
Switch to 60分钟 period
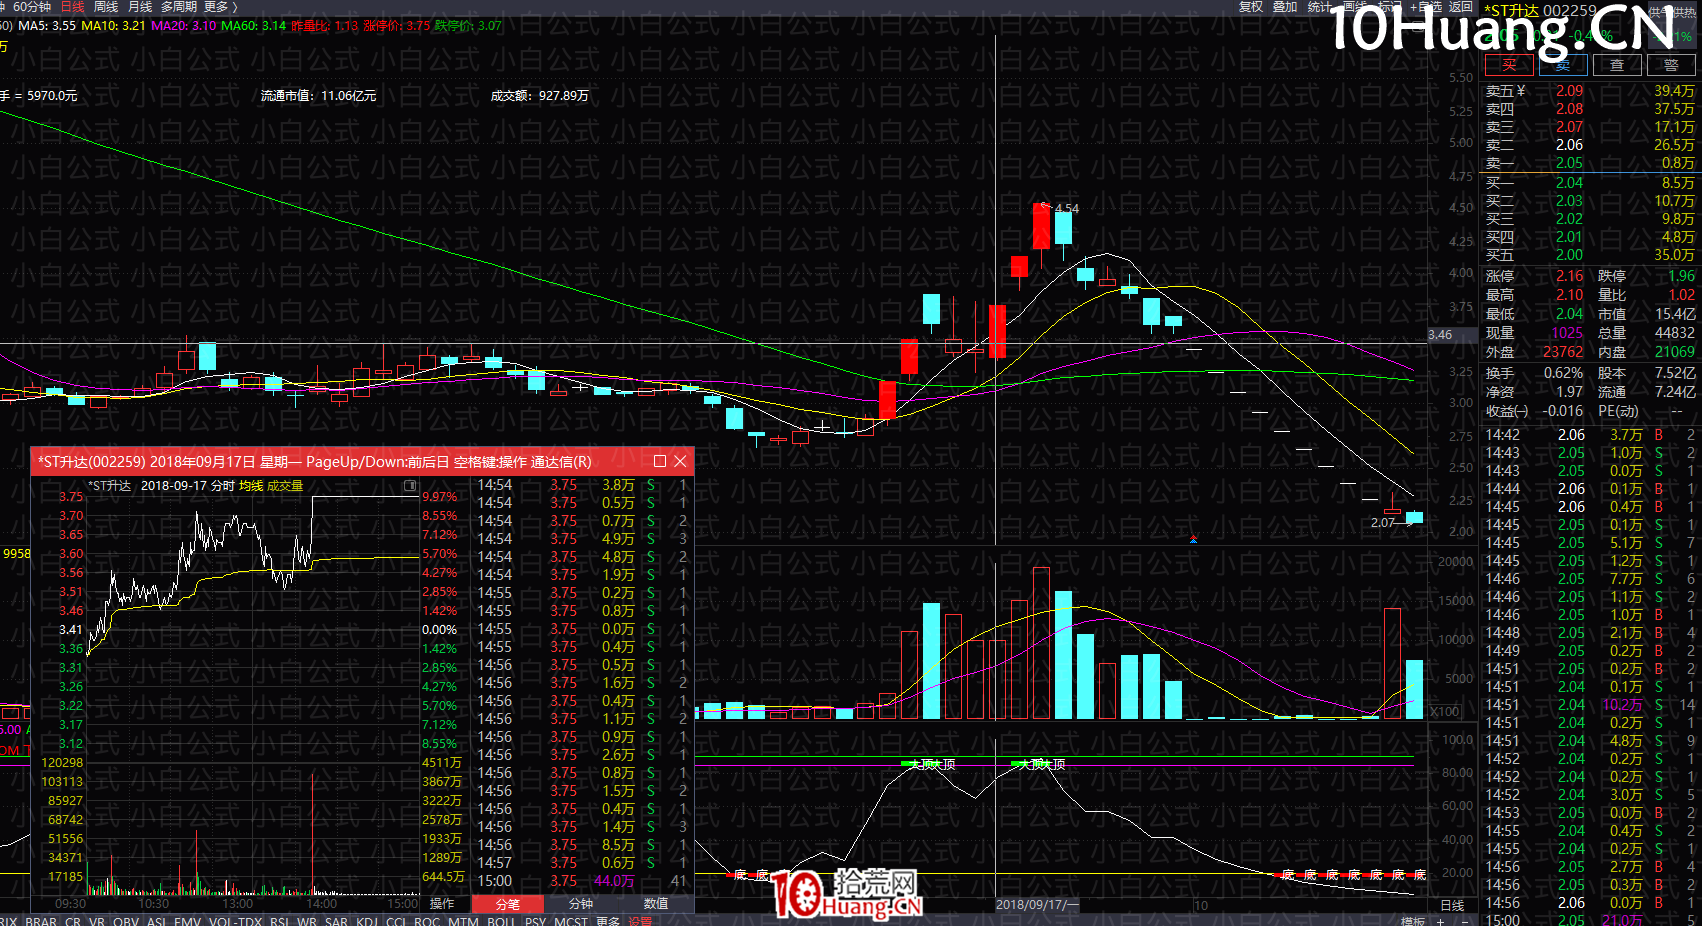pos(32,7)
